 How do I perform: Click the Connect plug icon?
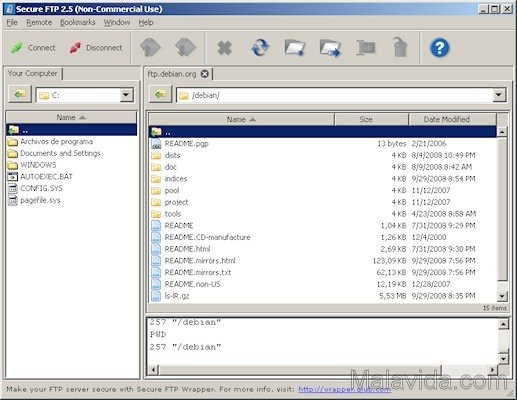[17, 48]
